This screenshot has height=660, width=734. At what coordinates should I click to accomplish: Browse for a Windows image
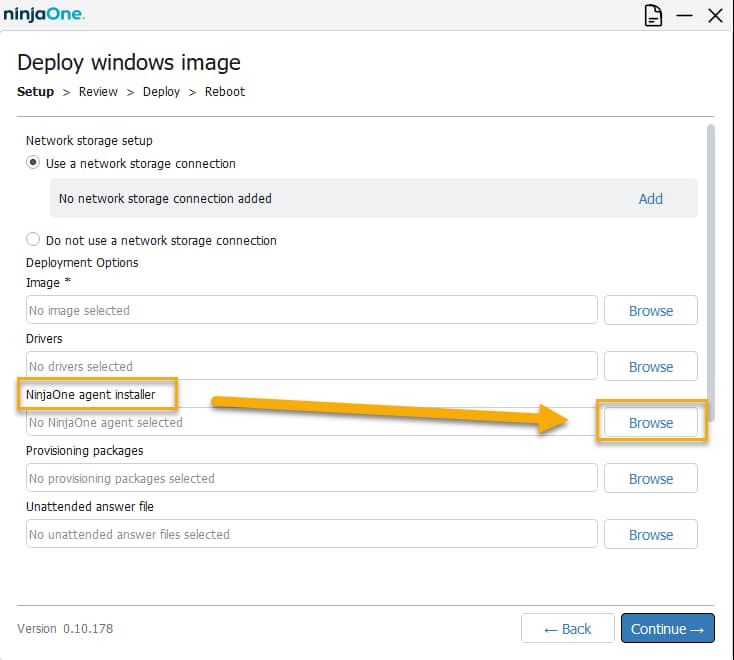point(651,310)
